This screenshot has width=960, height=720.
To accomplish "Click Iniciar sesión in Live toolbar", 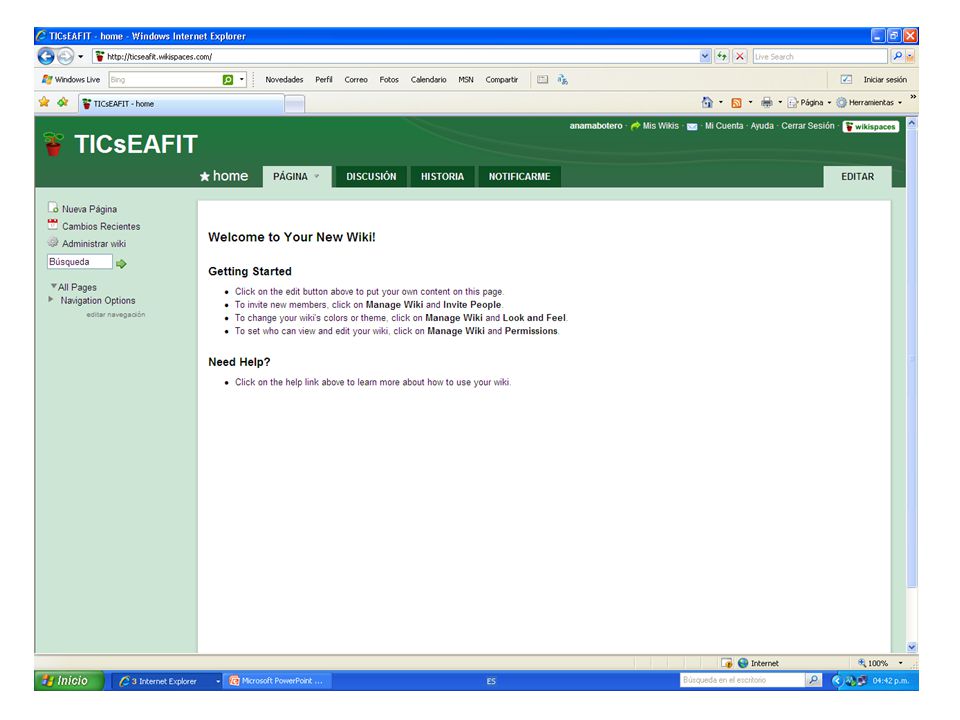I will pyautogui.click(x=885, y=80).
